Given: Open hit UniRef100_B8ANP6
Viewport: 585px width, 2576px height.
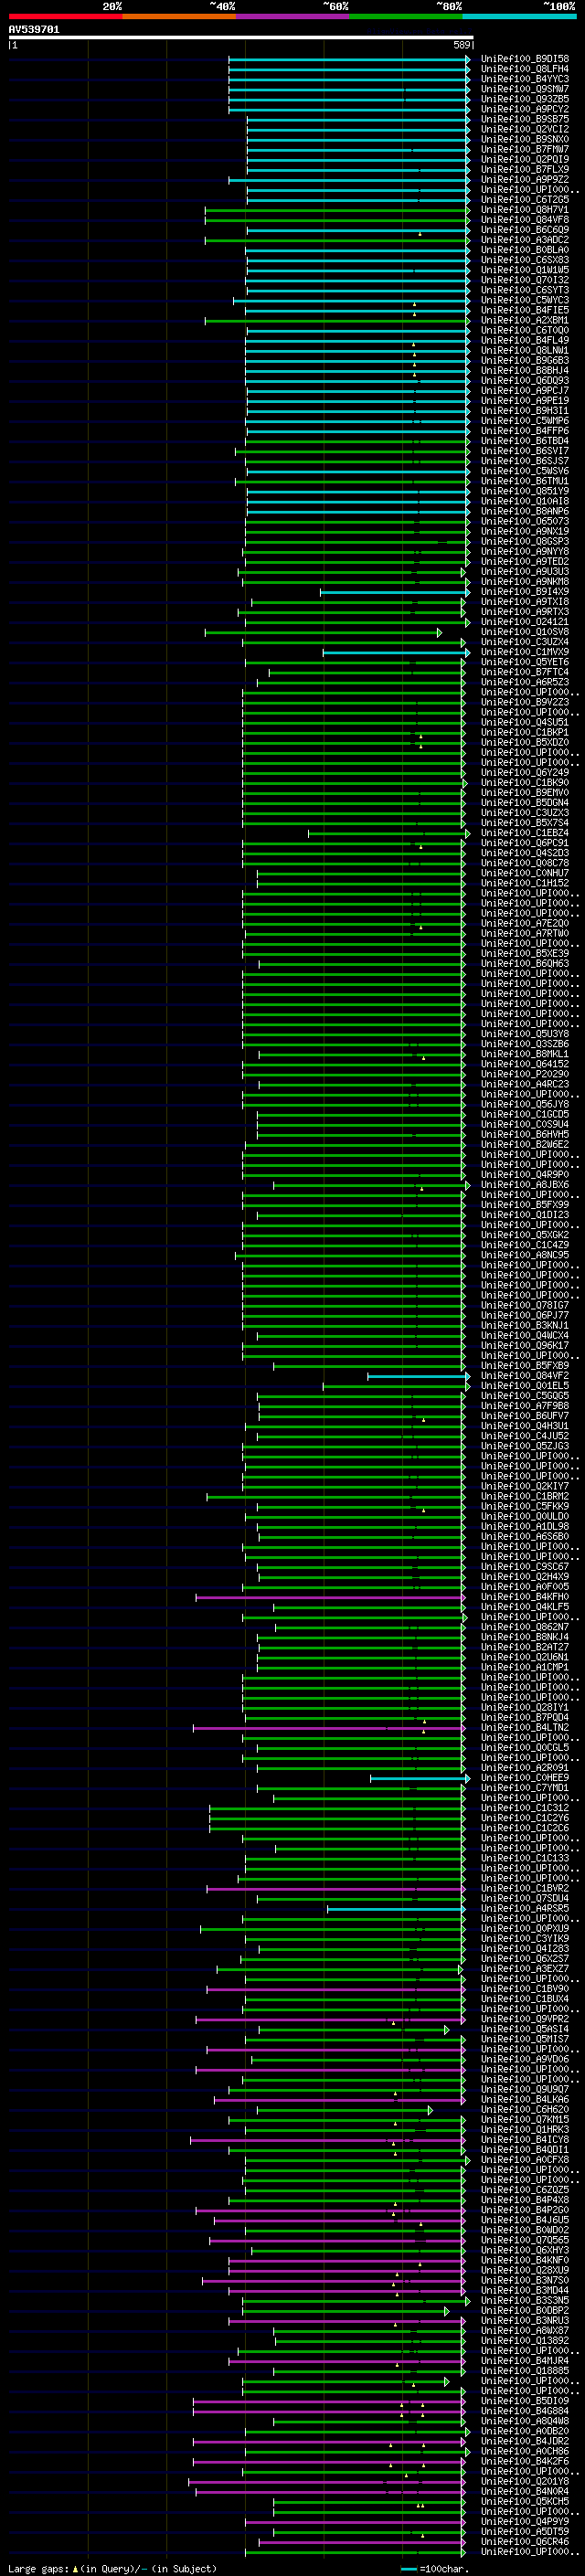Looking at the screenshot, I should coord(525,511).
